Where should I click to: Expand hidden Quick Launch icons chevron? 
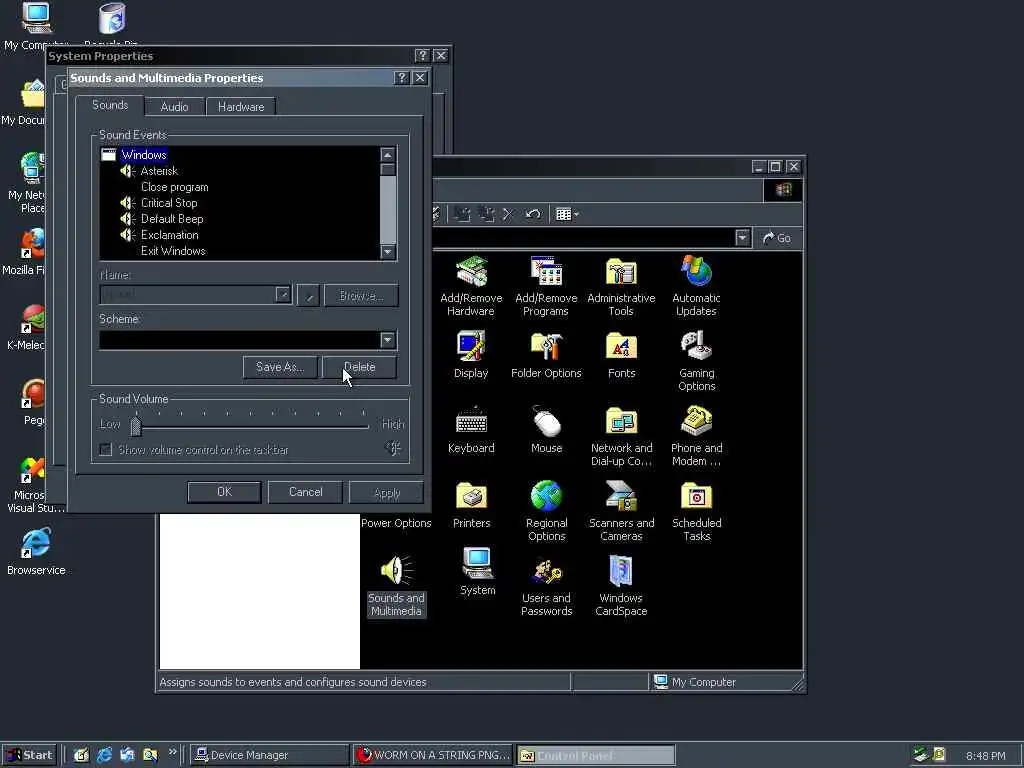coord(172,752)
